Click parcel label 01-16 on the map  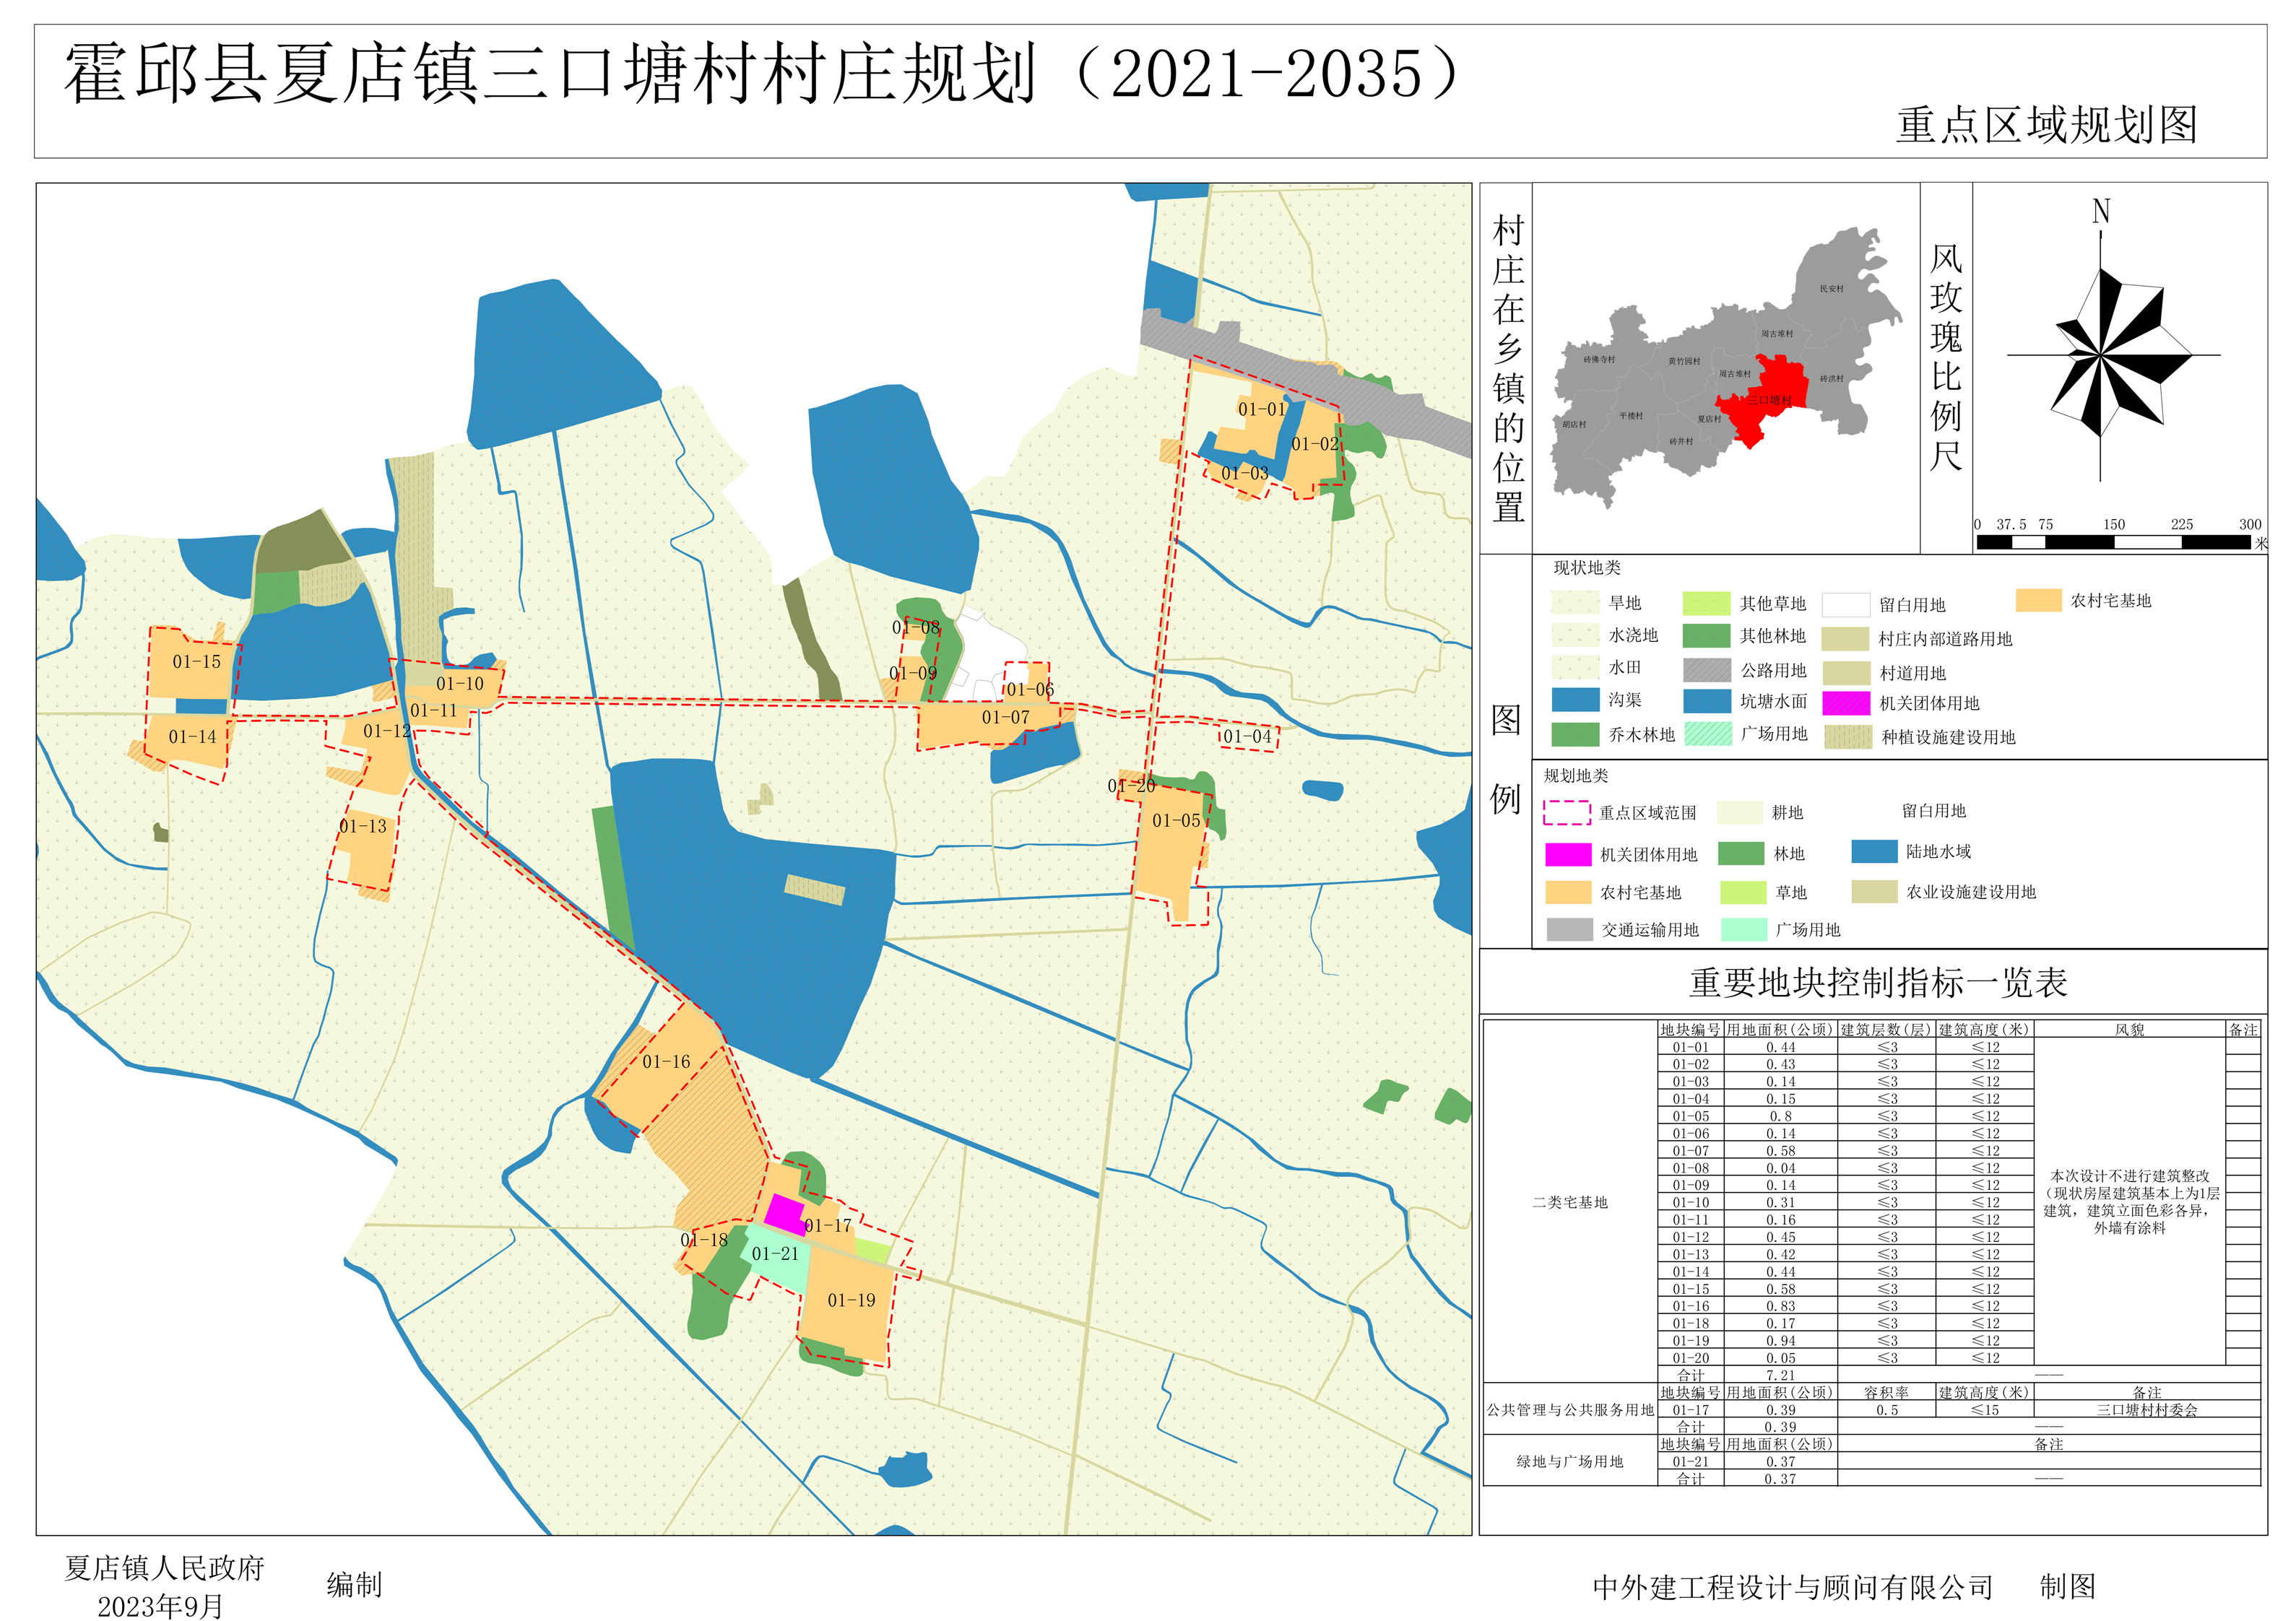coord(666,1062)
